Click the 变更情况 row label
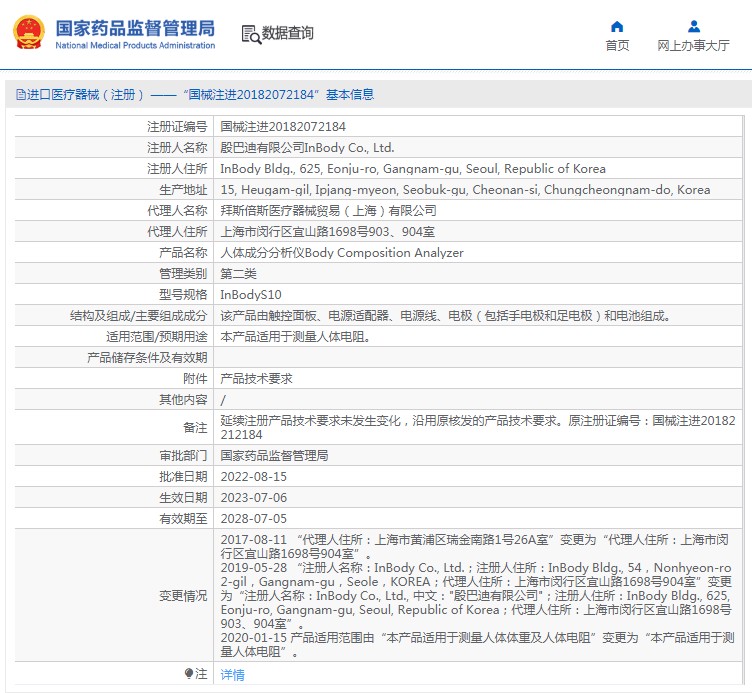 [183, 596]
